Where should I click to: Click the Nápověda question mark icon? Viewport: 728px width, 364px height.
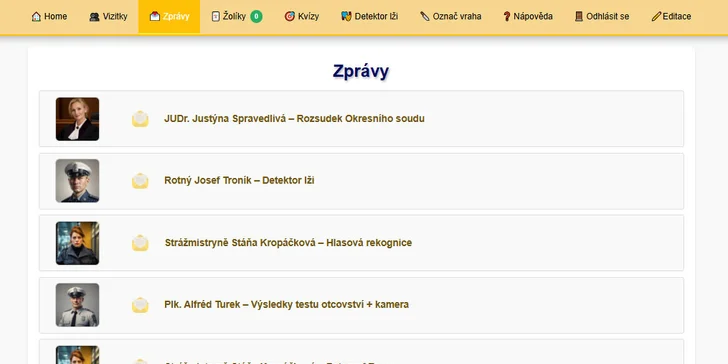point(507,16)
